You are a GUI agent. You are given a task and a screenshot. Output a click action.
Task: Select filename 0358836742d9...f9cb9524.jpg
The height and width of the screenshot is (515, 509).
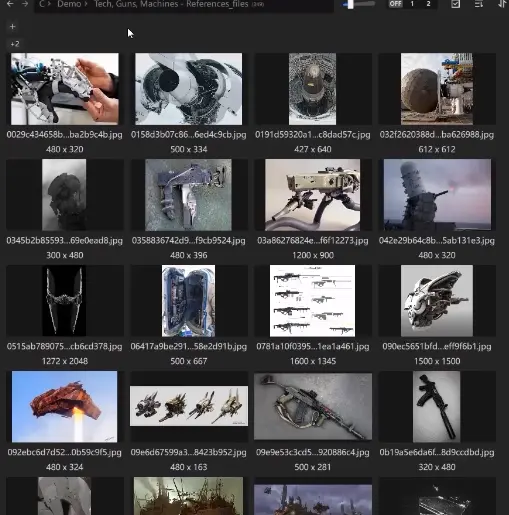pyautogui.click(x=189, y=241)
